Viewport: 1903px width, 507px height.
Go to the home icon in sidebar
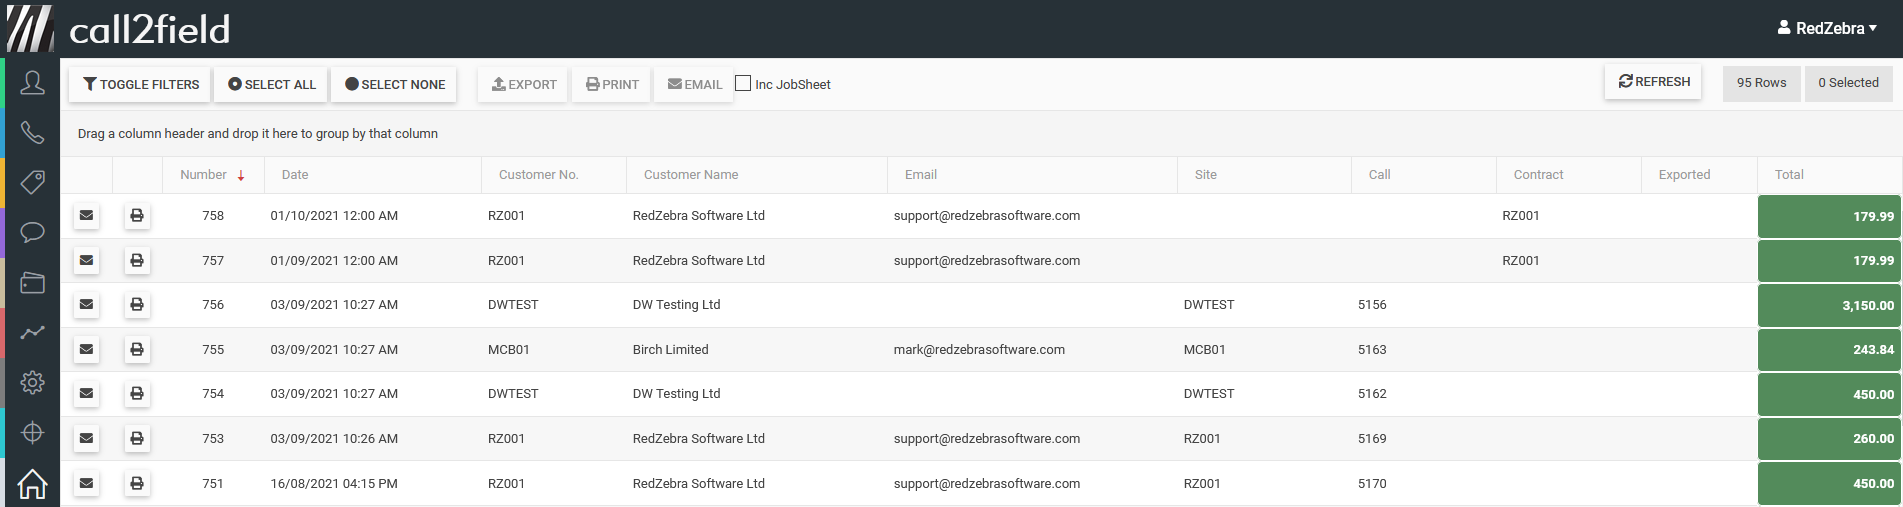tap(32, 484)
